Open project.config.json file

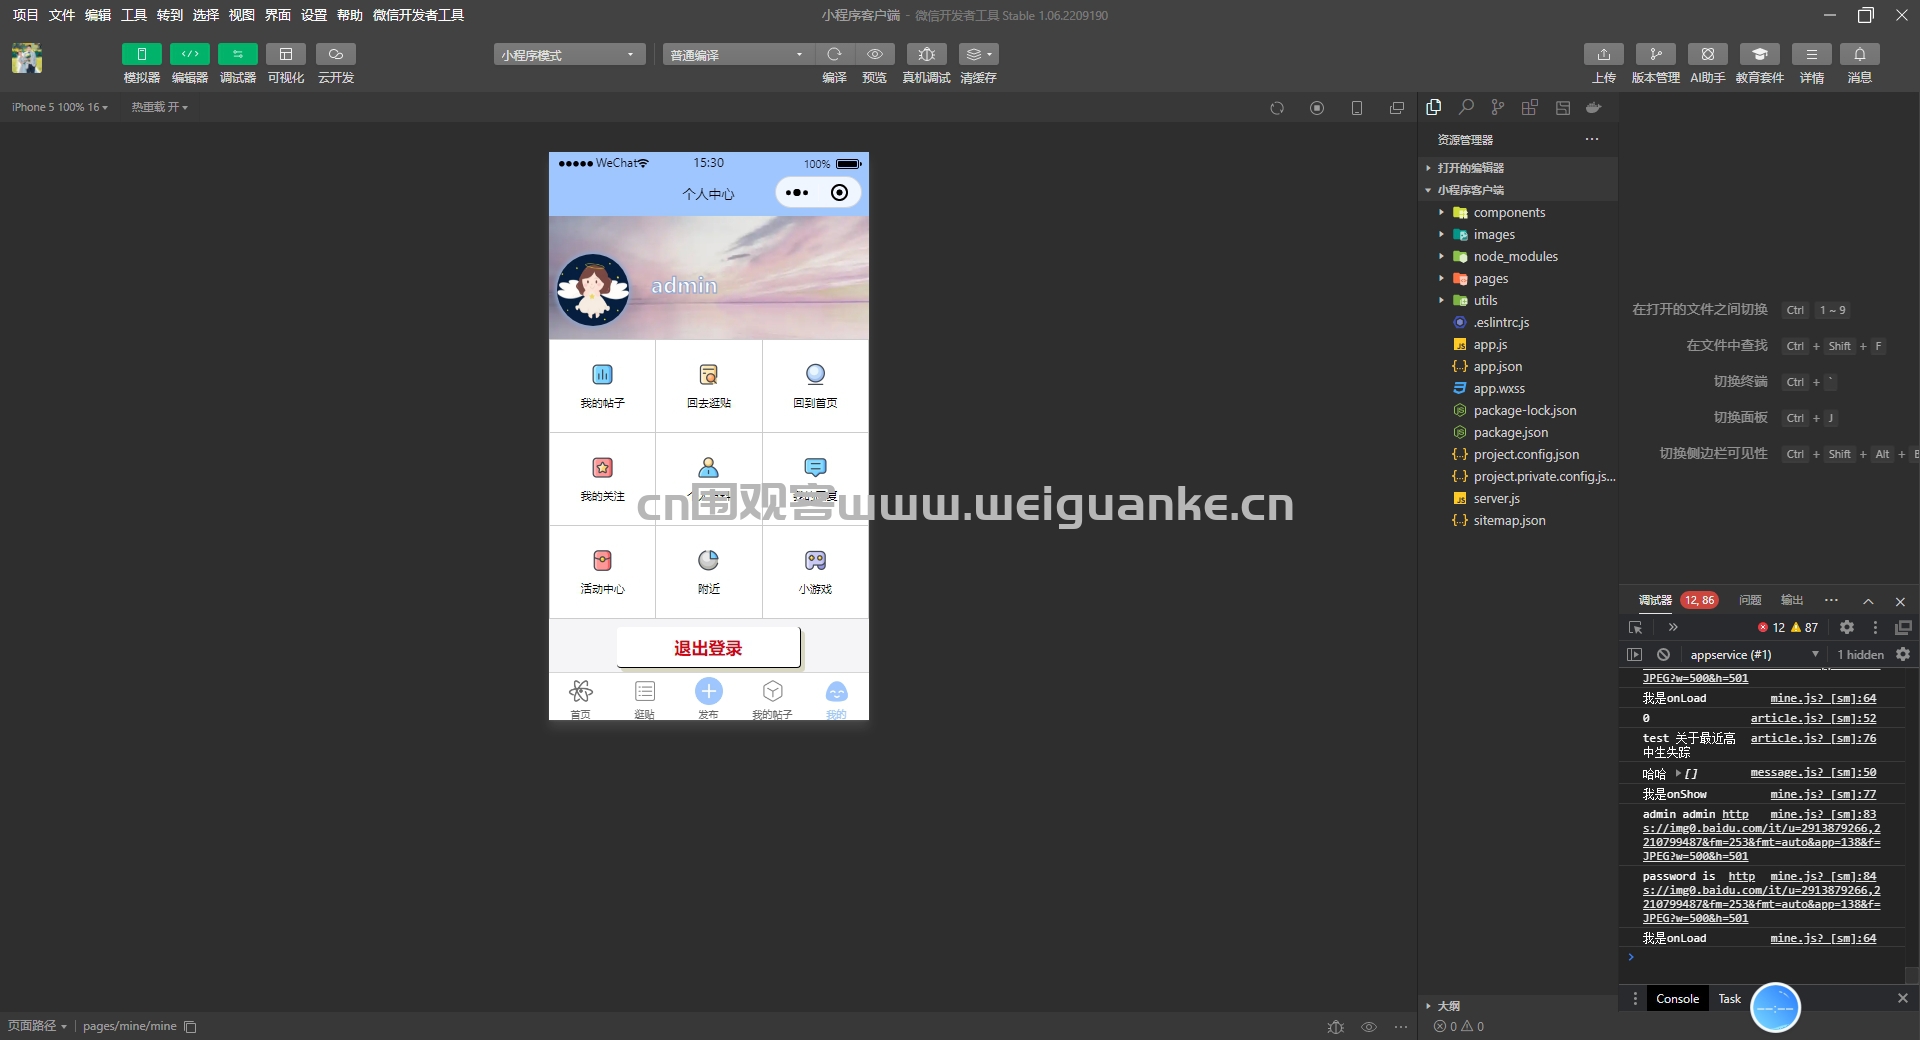(x=1518, y=454)
